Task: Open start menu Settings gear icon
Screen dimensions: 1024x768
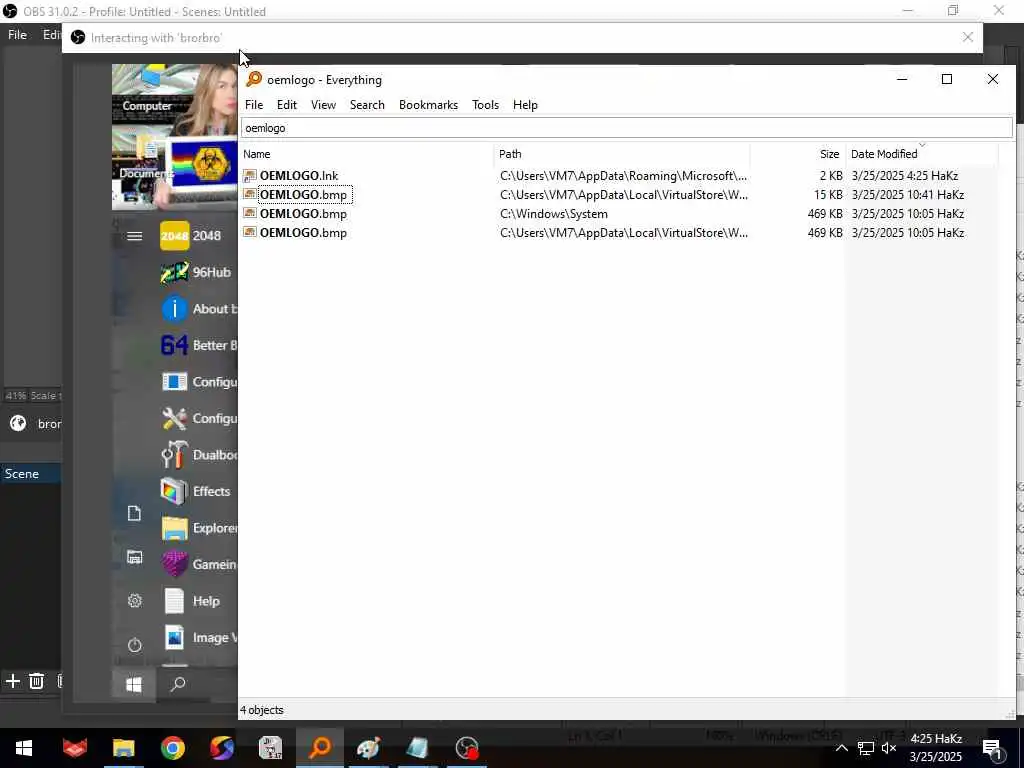Action: (x=135, y=601)
